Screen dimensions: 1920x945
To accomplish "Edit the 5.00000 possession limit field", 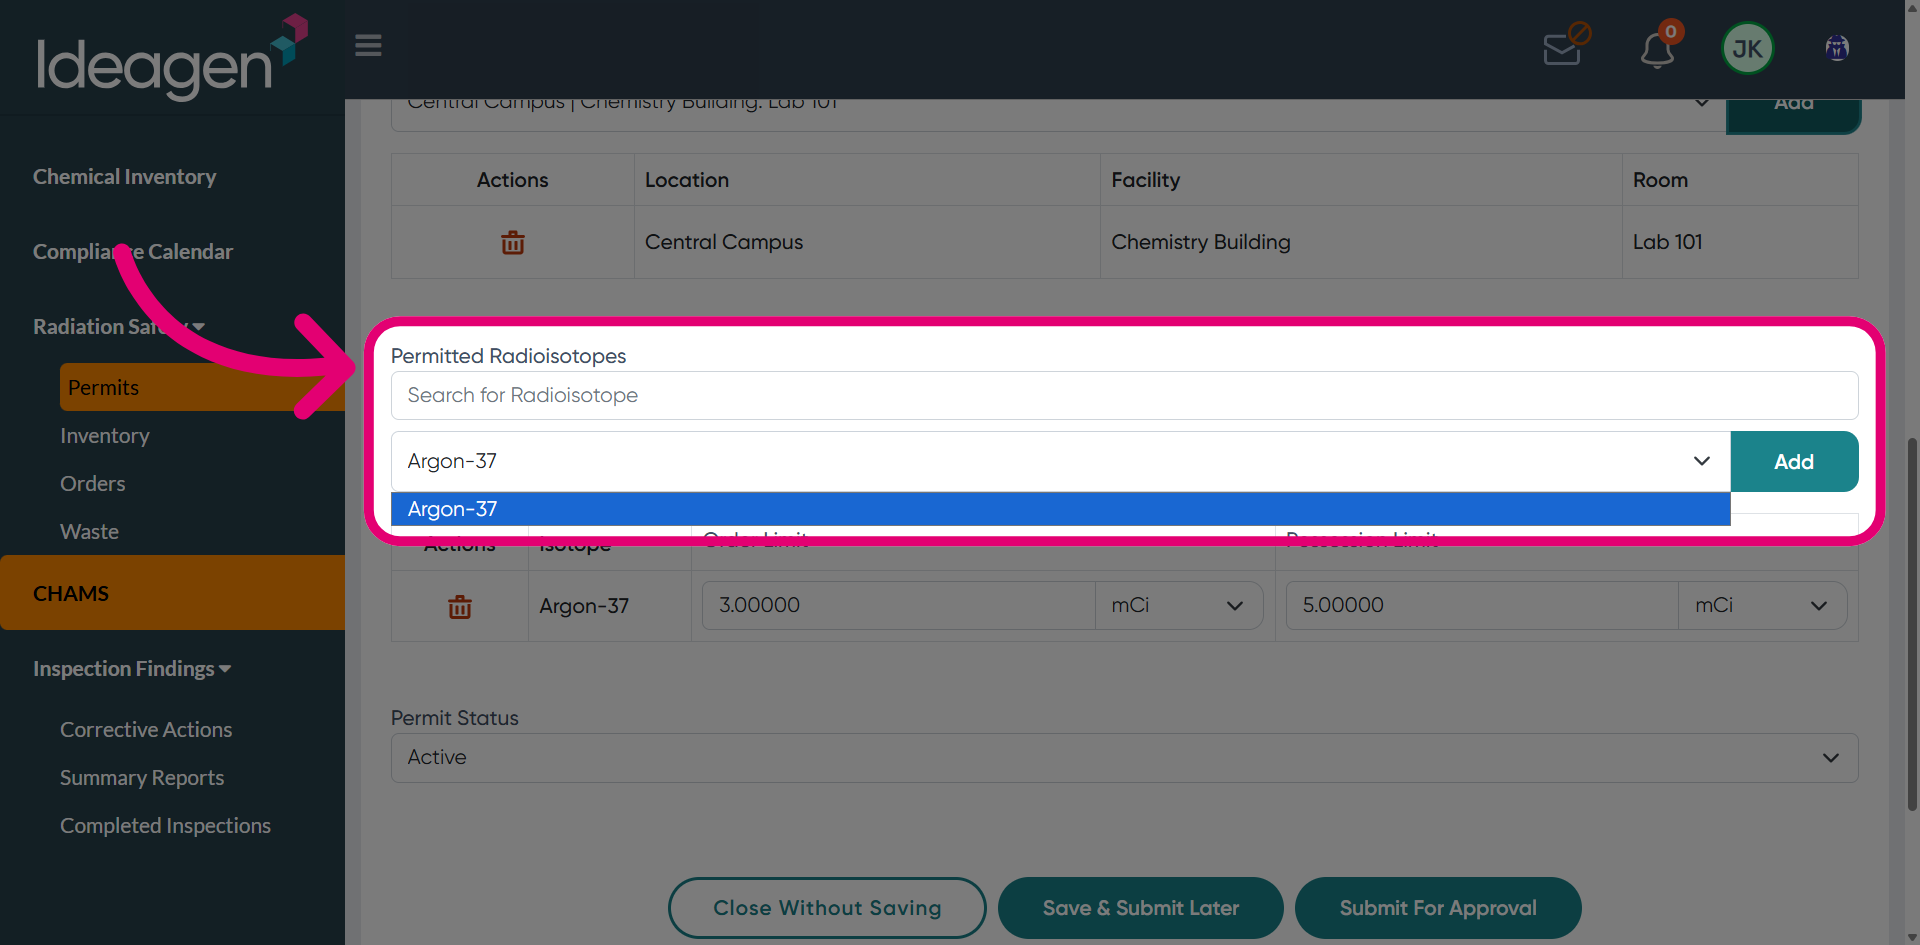I will 1481,606.
